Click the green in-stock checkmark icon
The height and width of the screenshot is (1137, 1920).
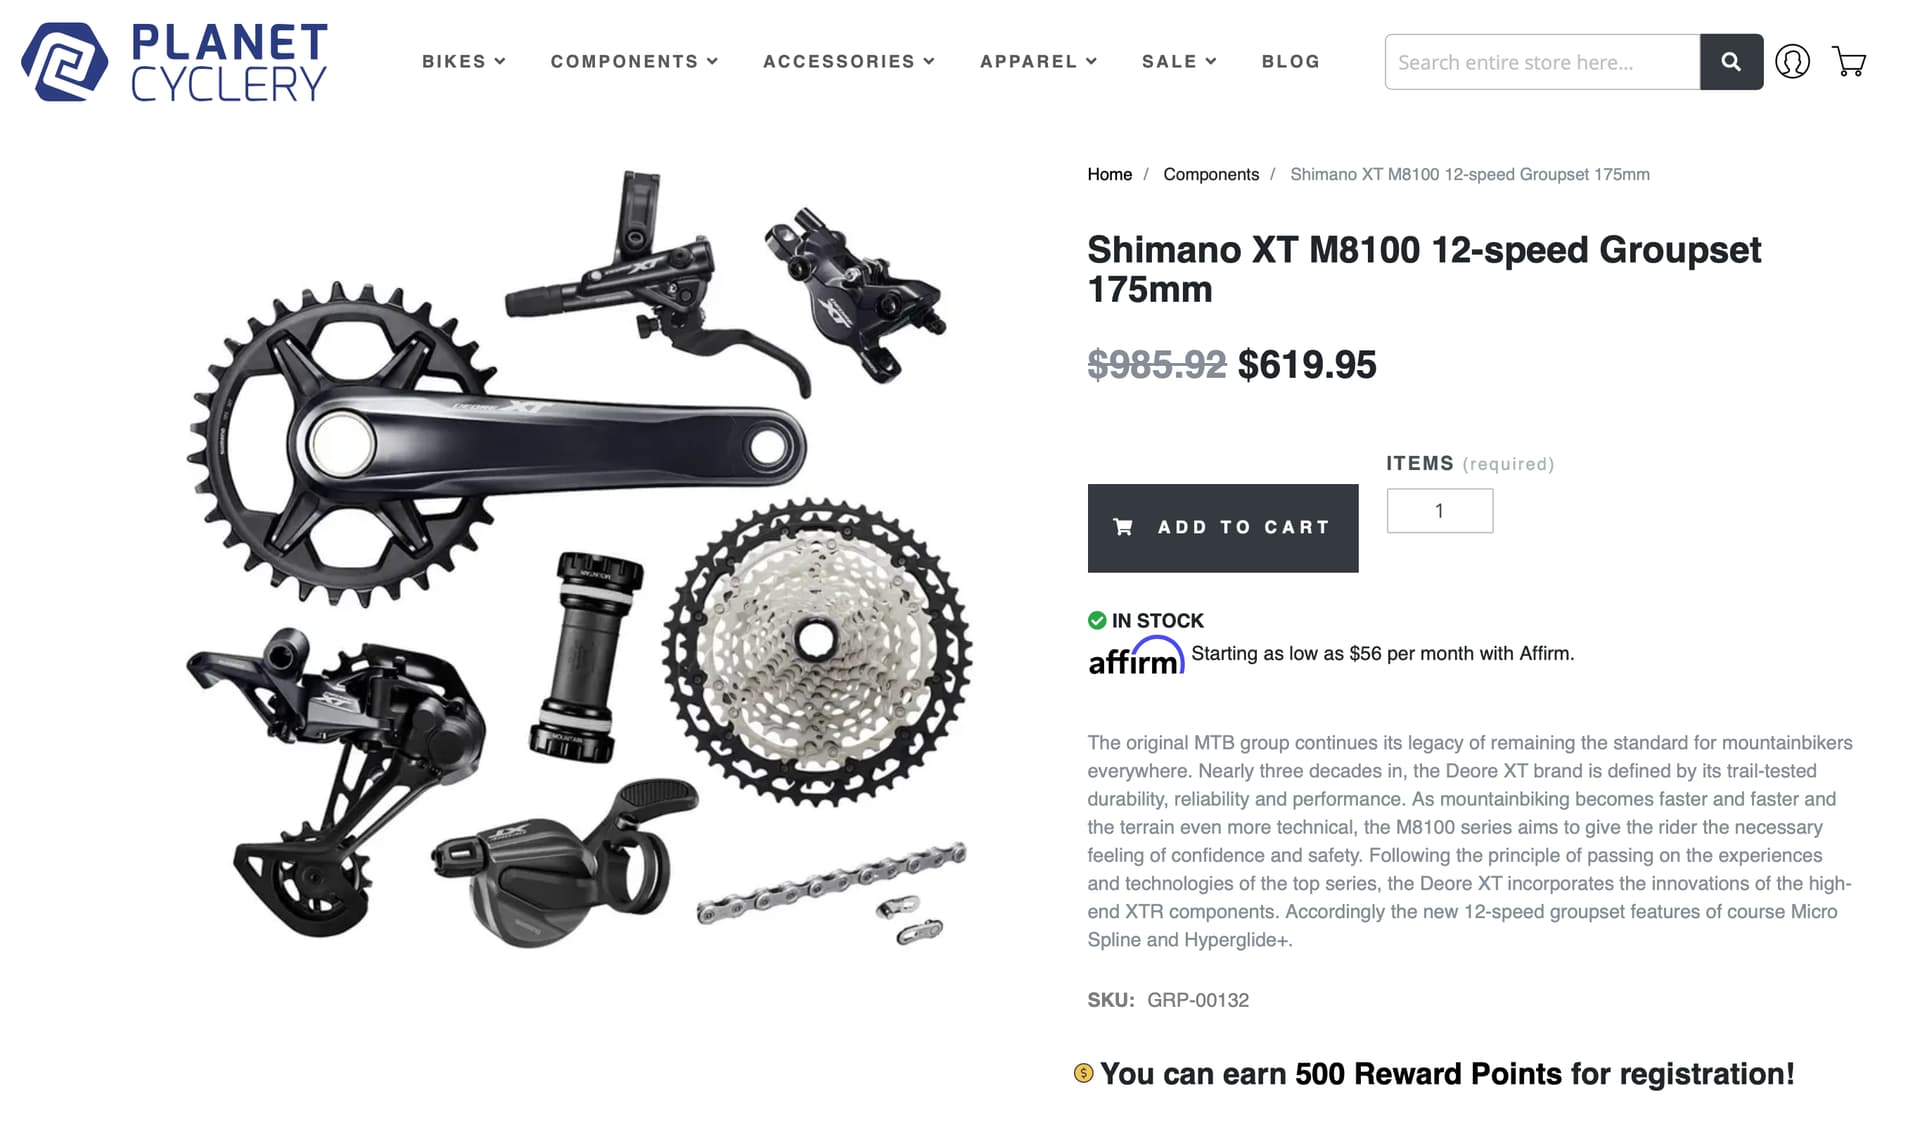tap(1097, 620)
